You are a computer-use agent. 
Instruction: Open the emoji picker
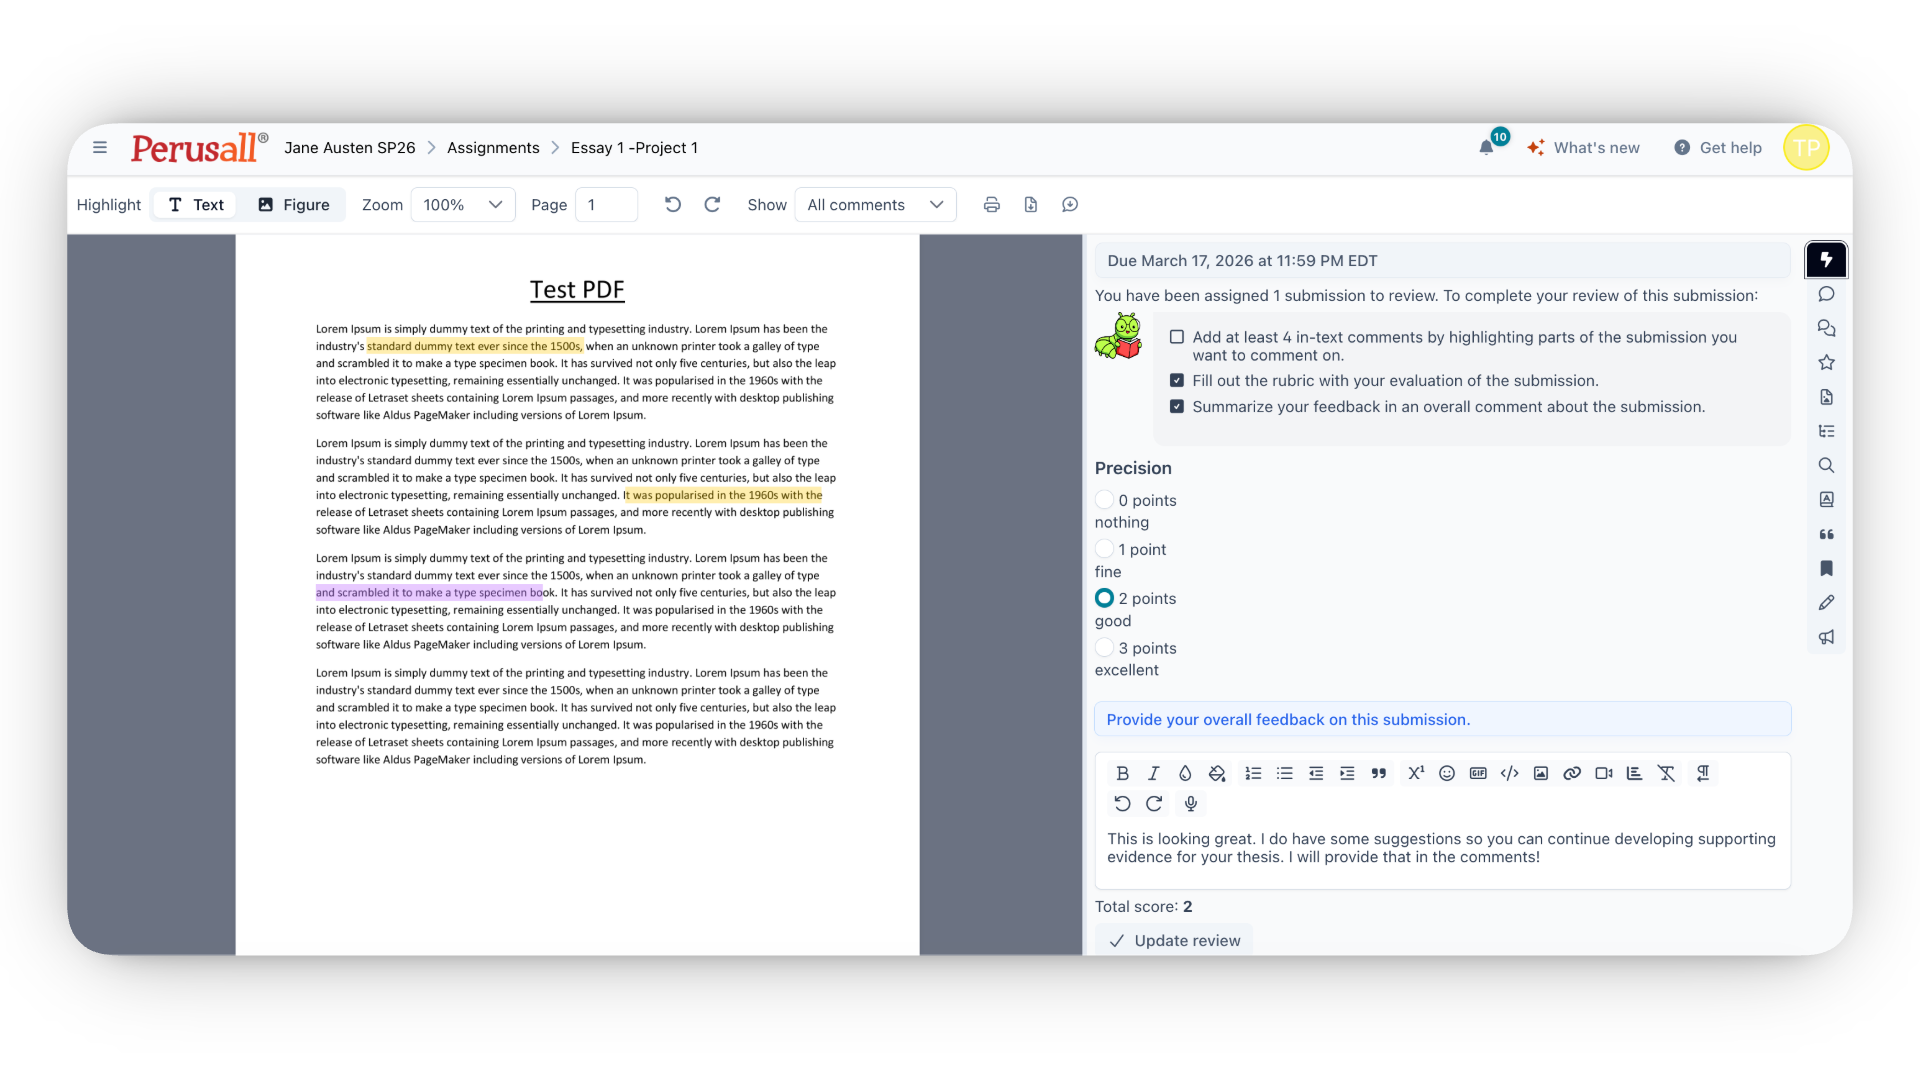(x=1446, y=773)
